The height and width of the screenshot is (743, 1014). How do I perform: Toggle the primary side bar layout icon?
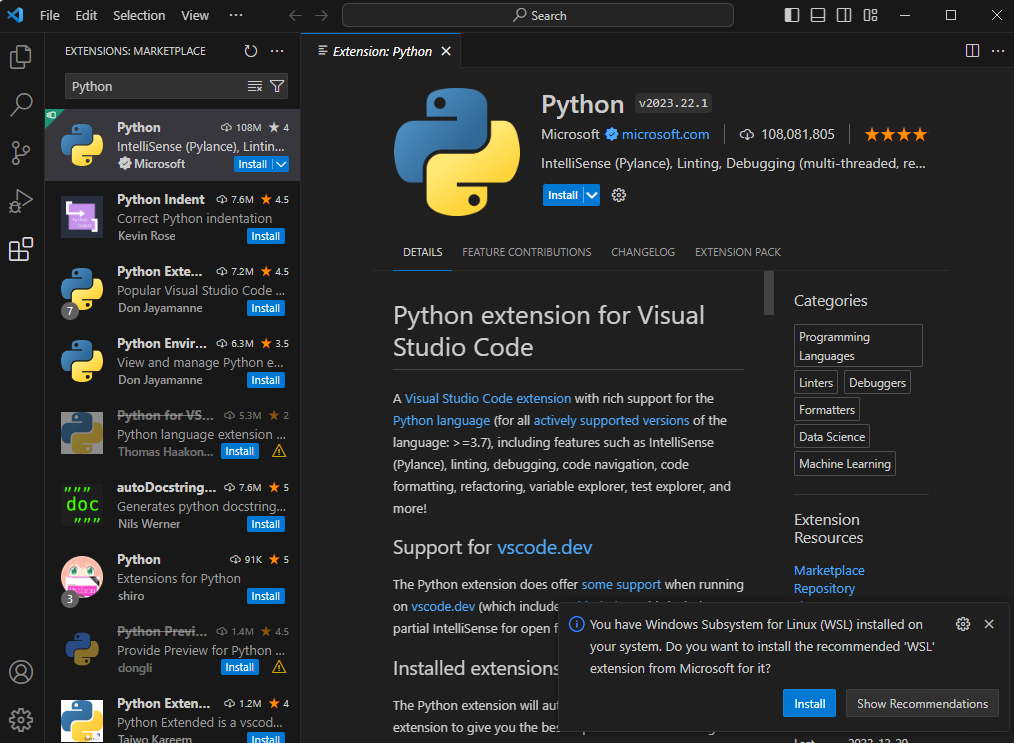pyautogui.click(x=792, y=16)
